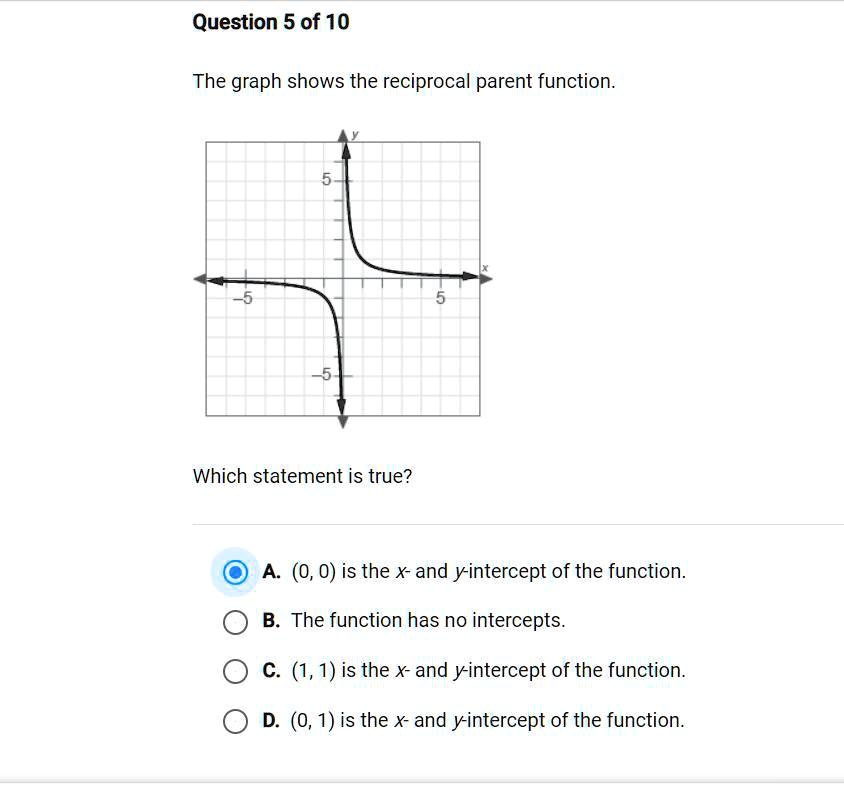
Task: Click the positive 5 label on the x-axis
Action: click(x=440, y=299)
